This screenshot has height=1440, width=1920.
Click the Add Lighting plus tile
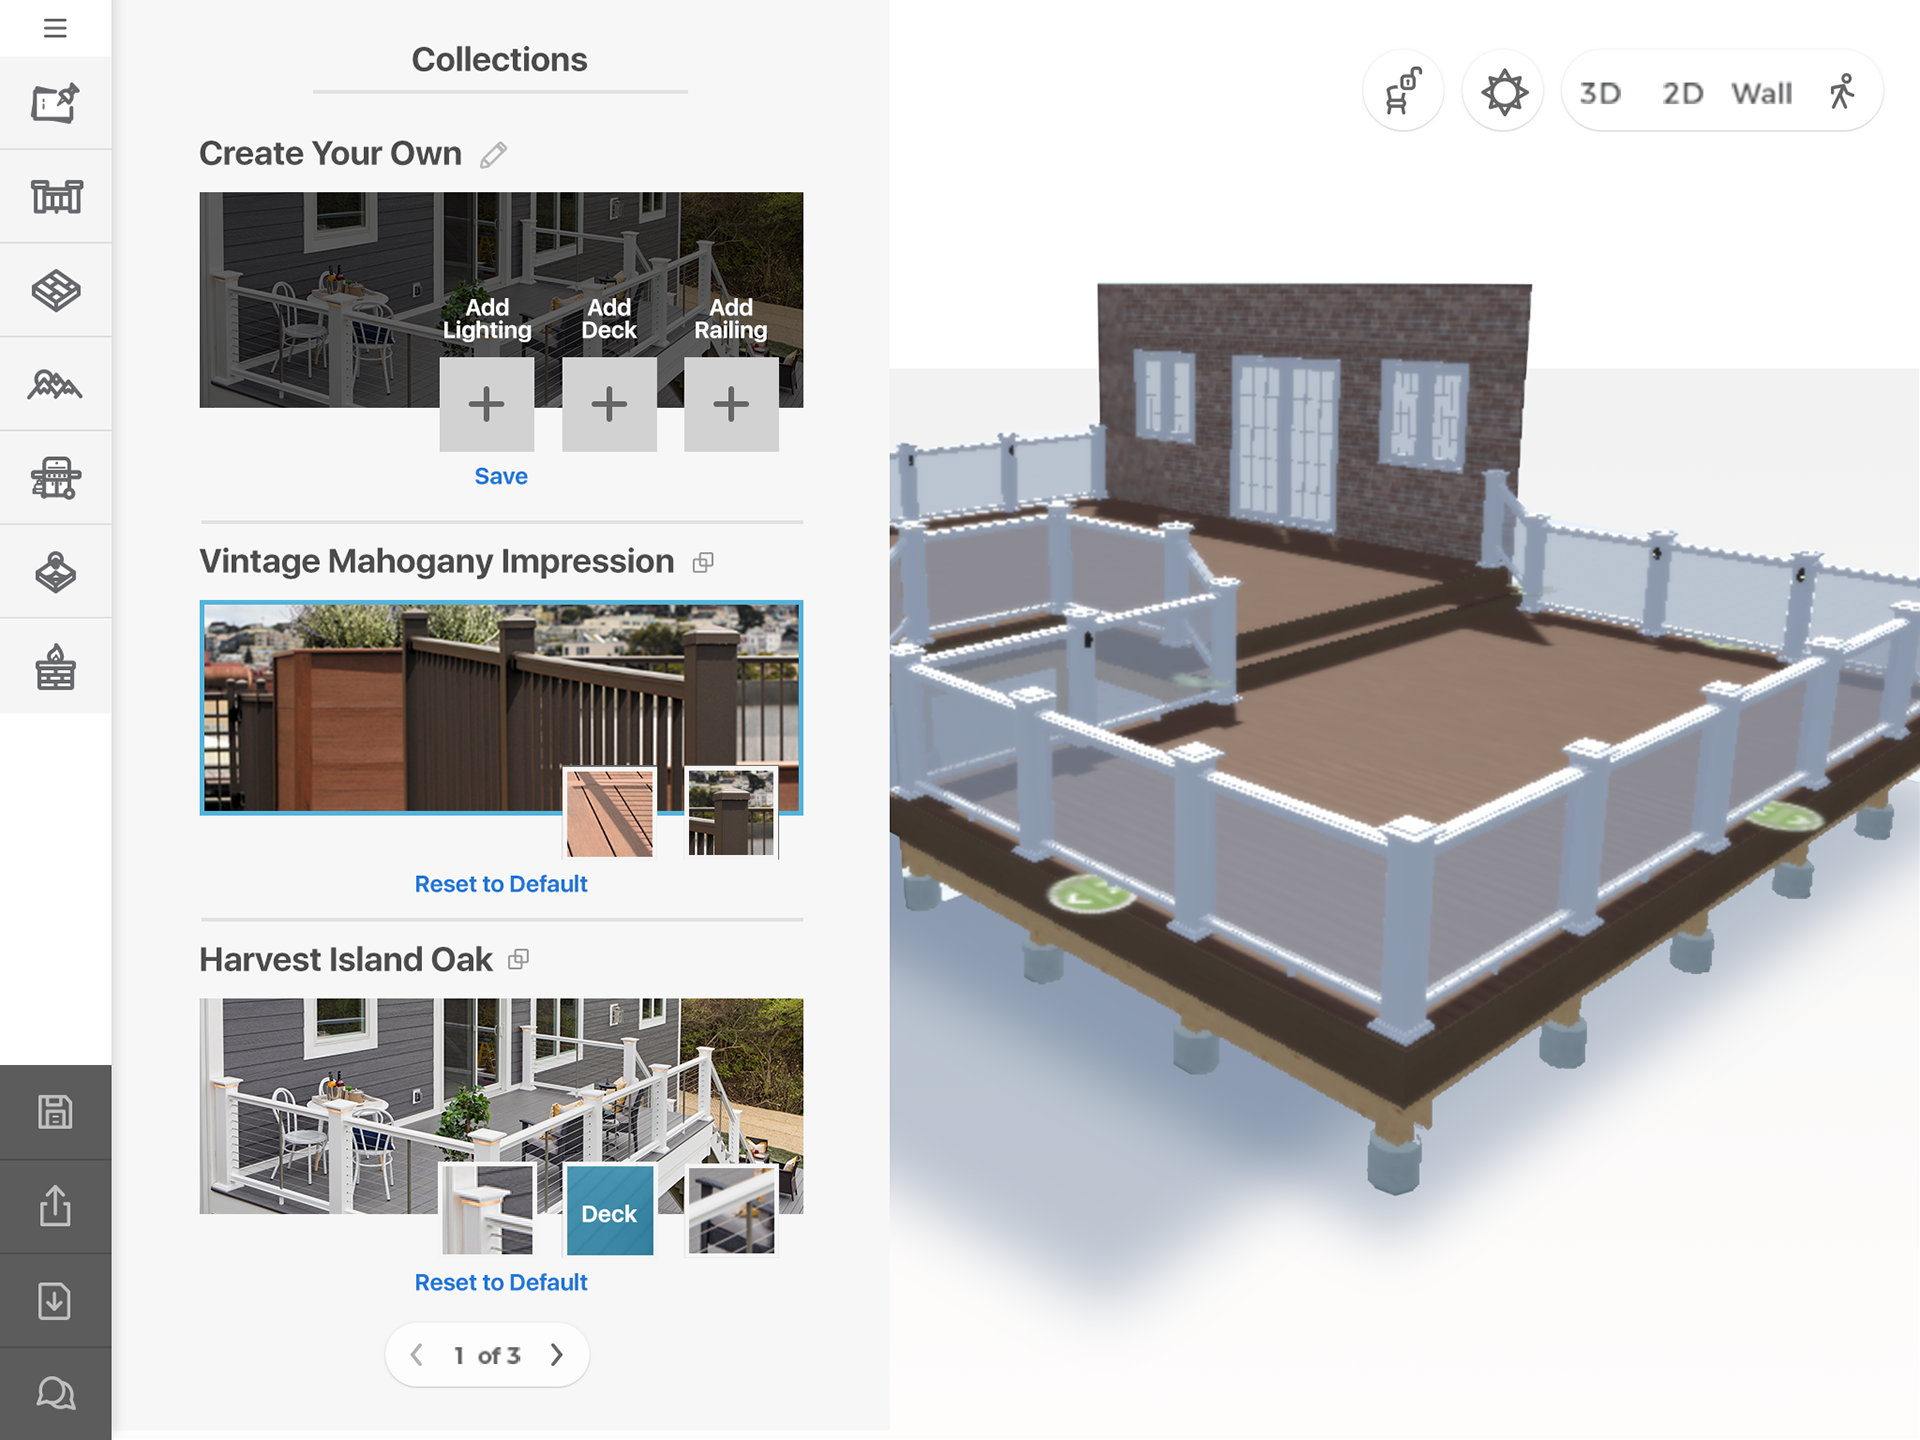point(487,404)
